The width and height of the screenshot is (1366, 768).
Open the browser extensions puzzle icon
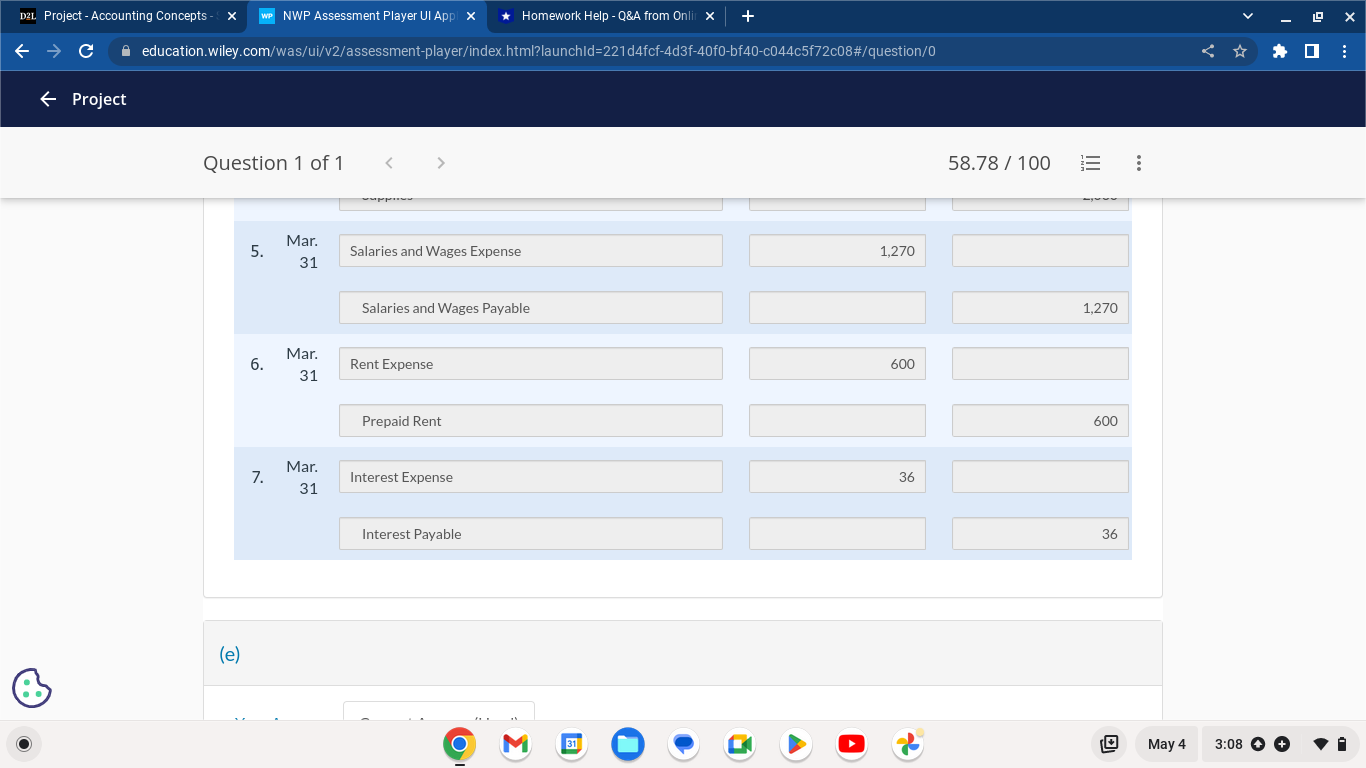pos(1280,50)
